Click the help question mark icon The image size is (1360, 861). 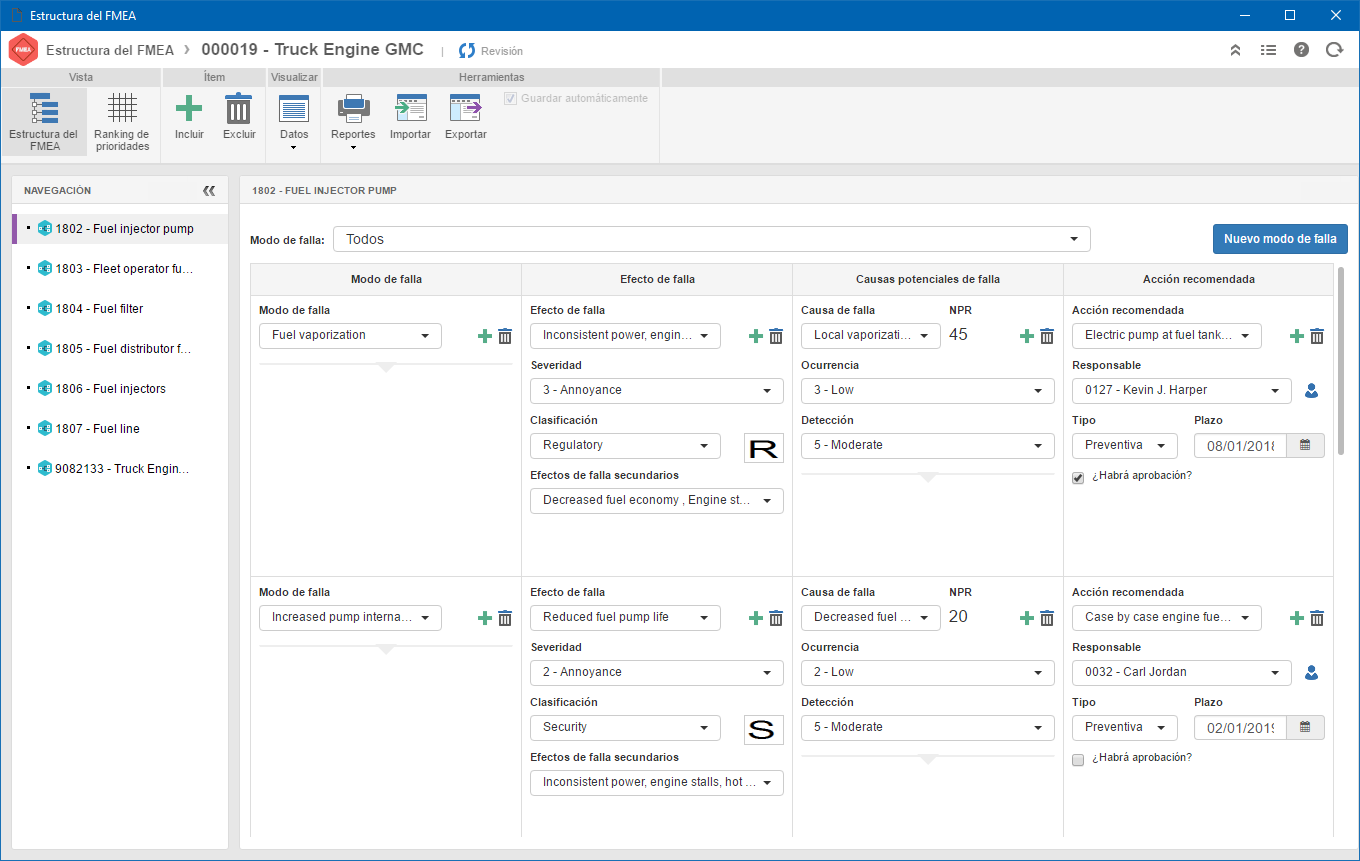click(x=1301, y=50)
